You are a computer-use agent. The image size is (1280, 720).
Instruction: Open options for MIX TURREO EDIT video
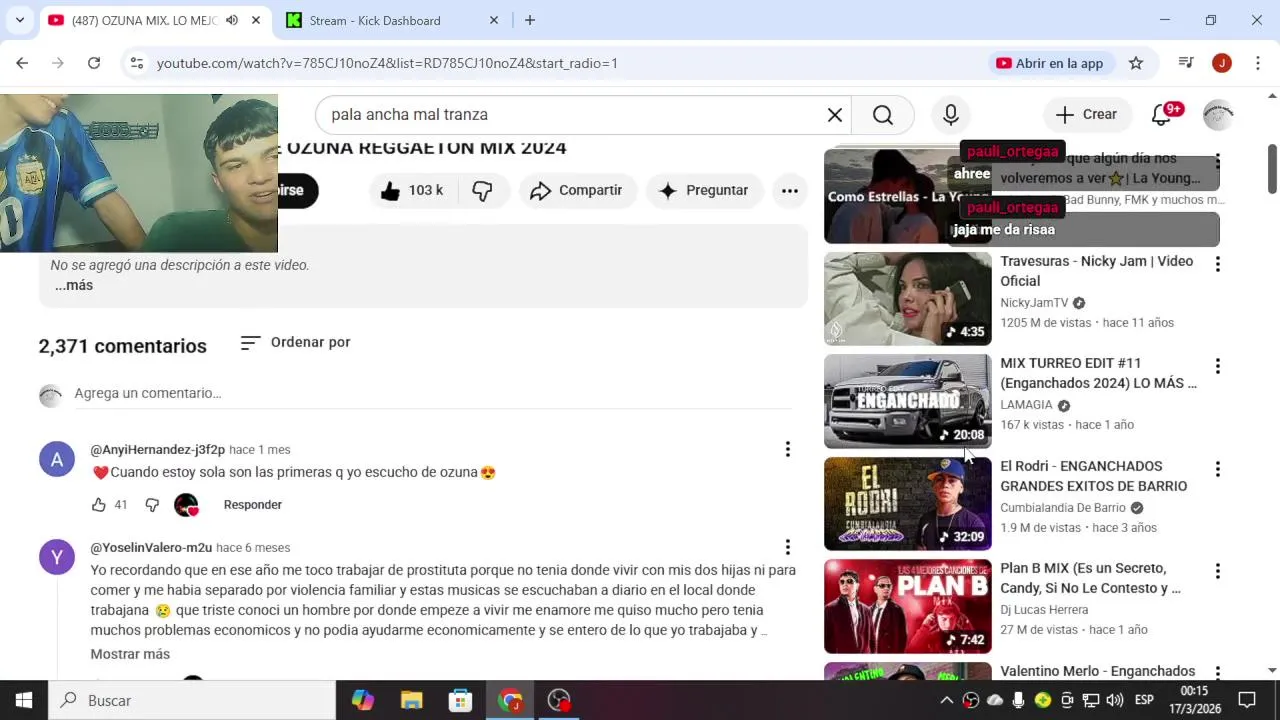click(1217, 366)
